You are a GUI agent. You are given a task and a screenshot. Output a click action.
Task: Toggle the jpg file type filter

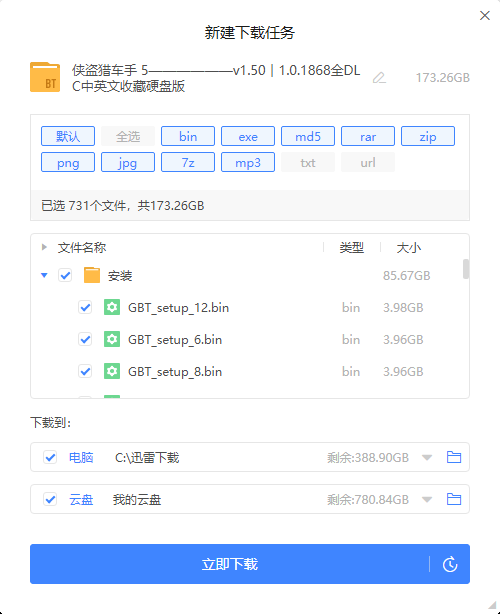(128, 162)
